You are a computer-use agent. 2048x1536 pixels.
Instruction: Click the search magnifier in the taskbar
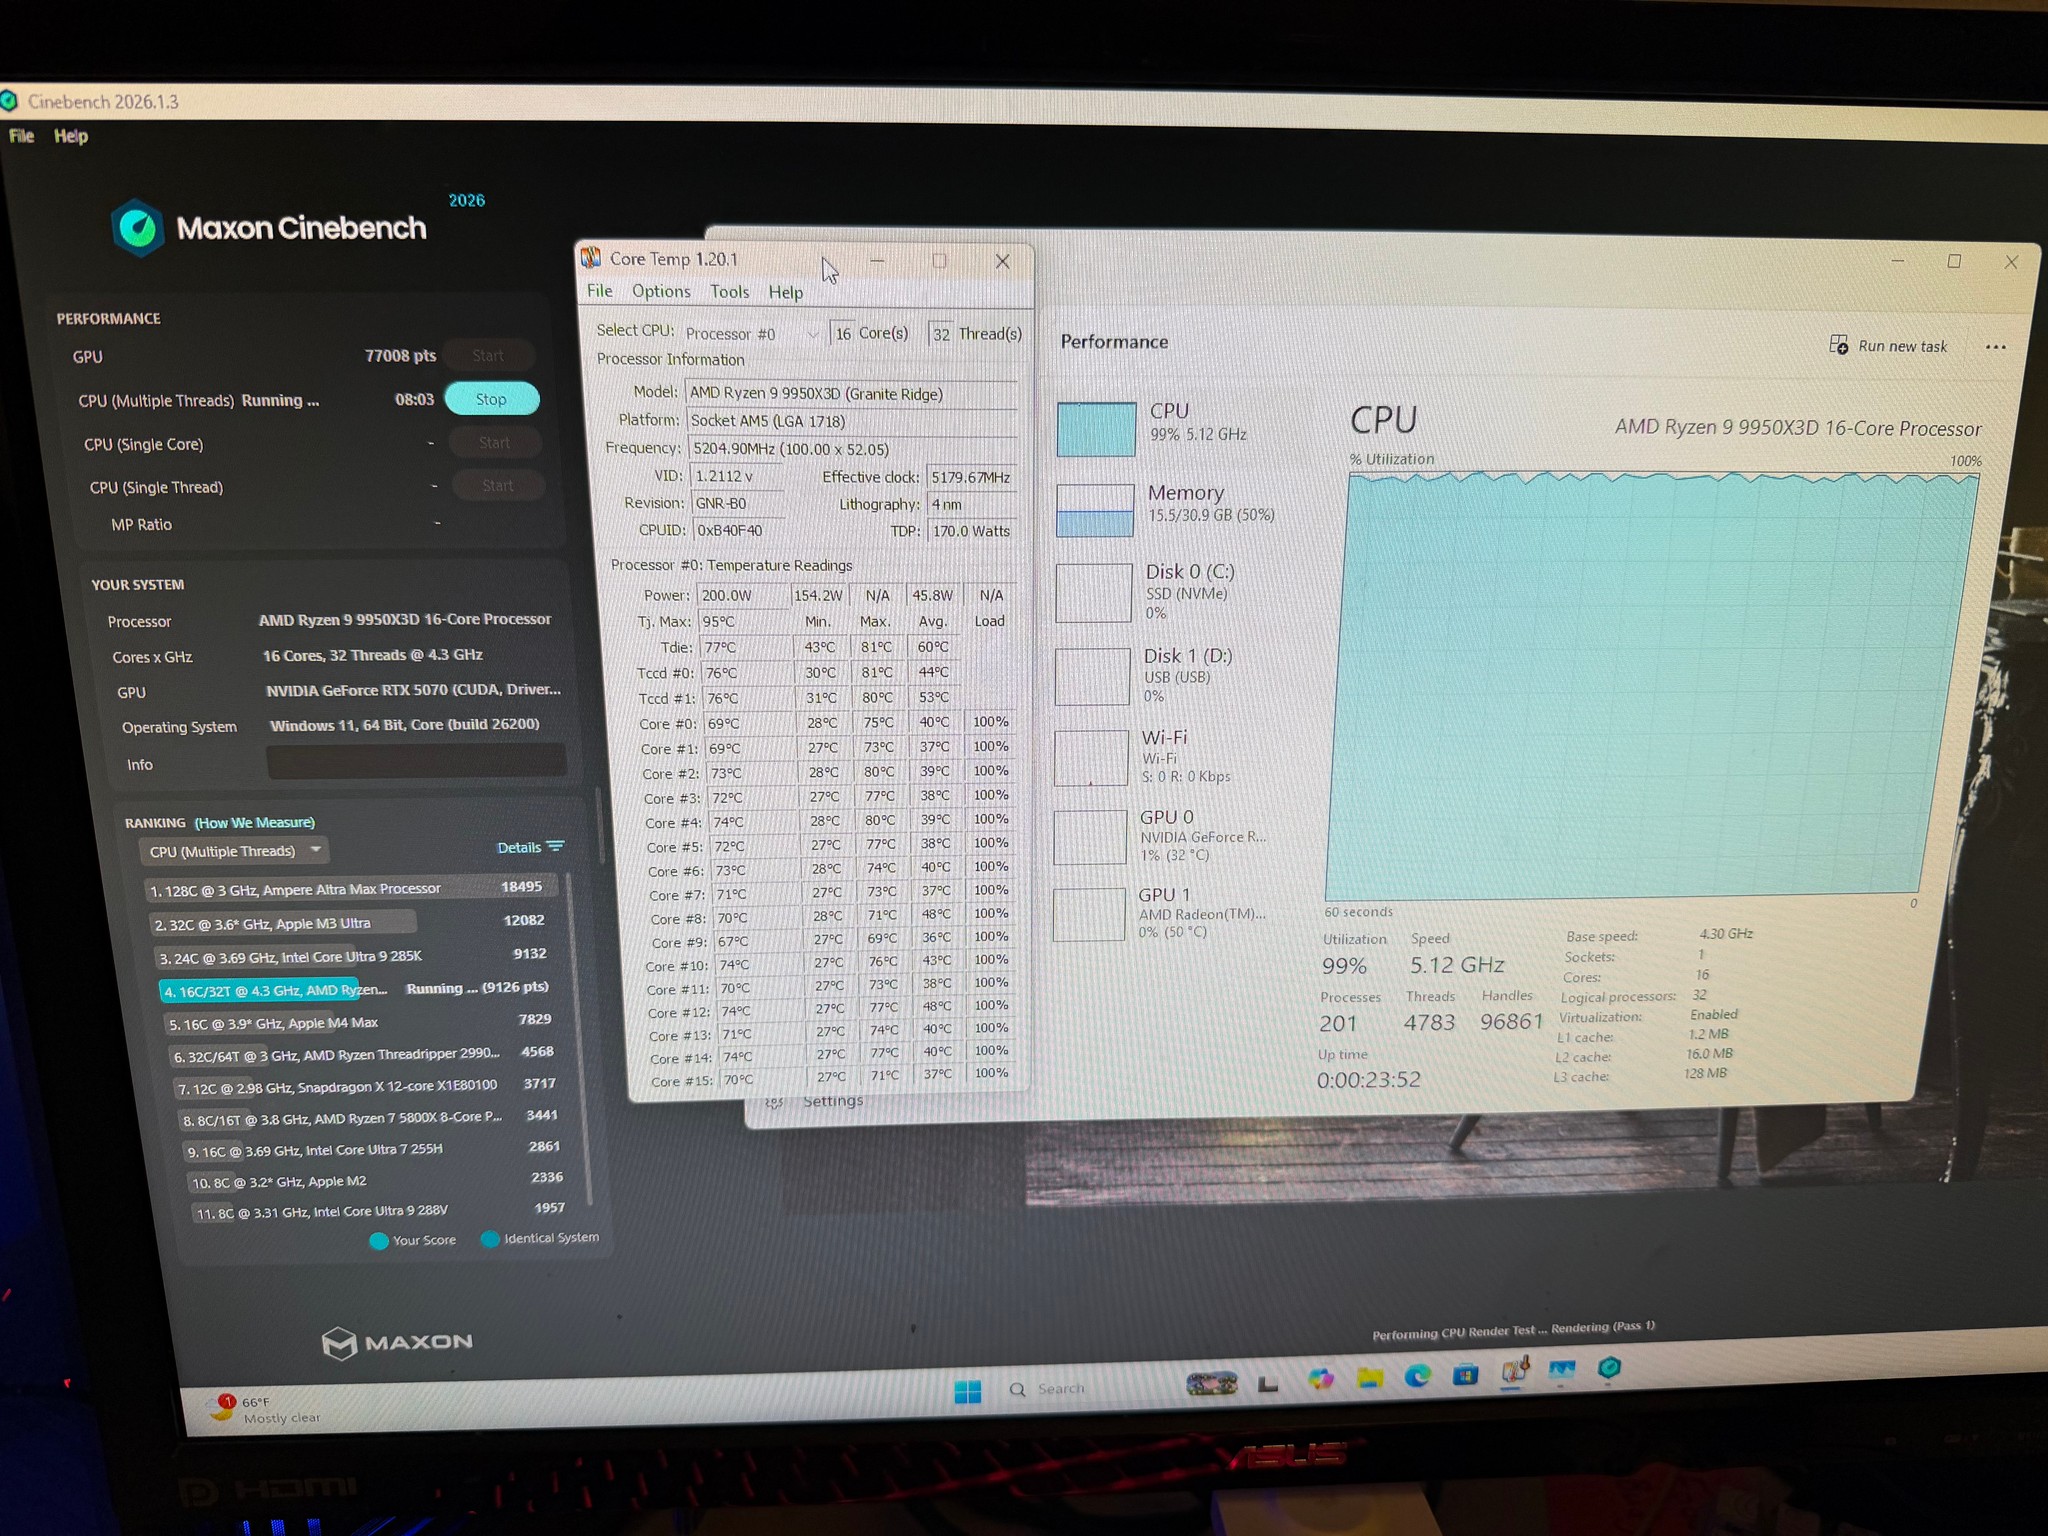pyautogui.click(x=1017, y=1389)
